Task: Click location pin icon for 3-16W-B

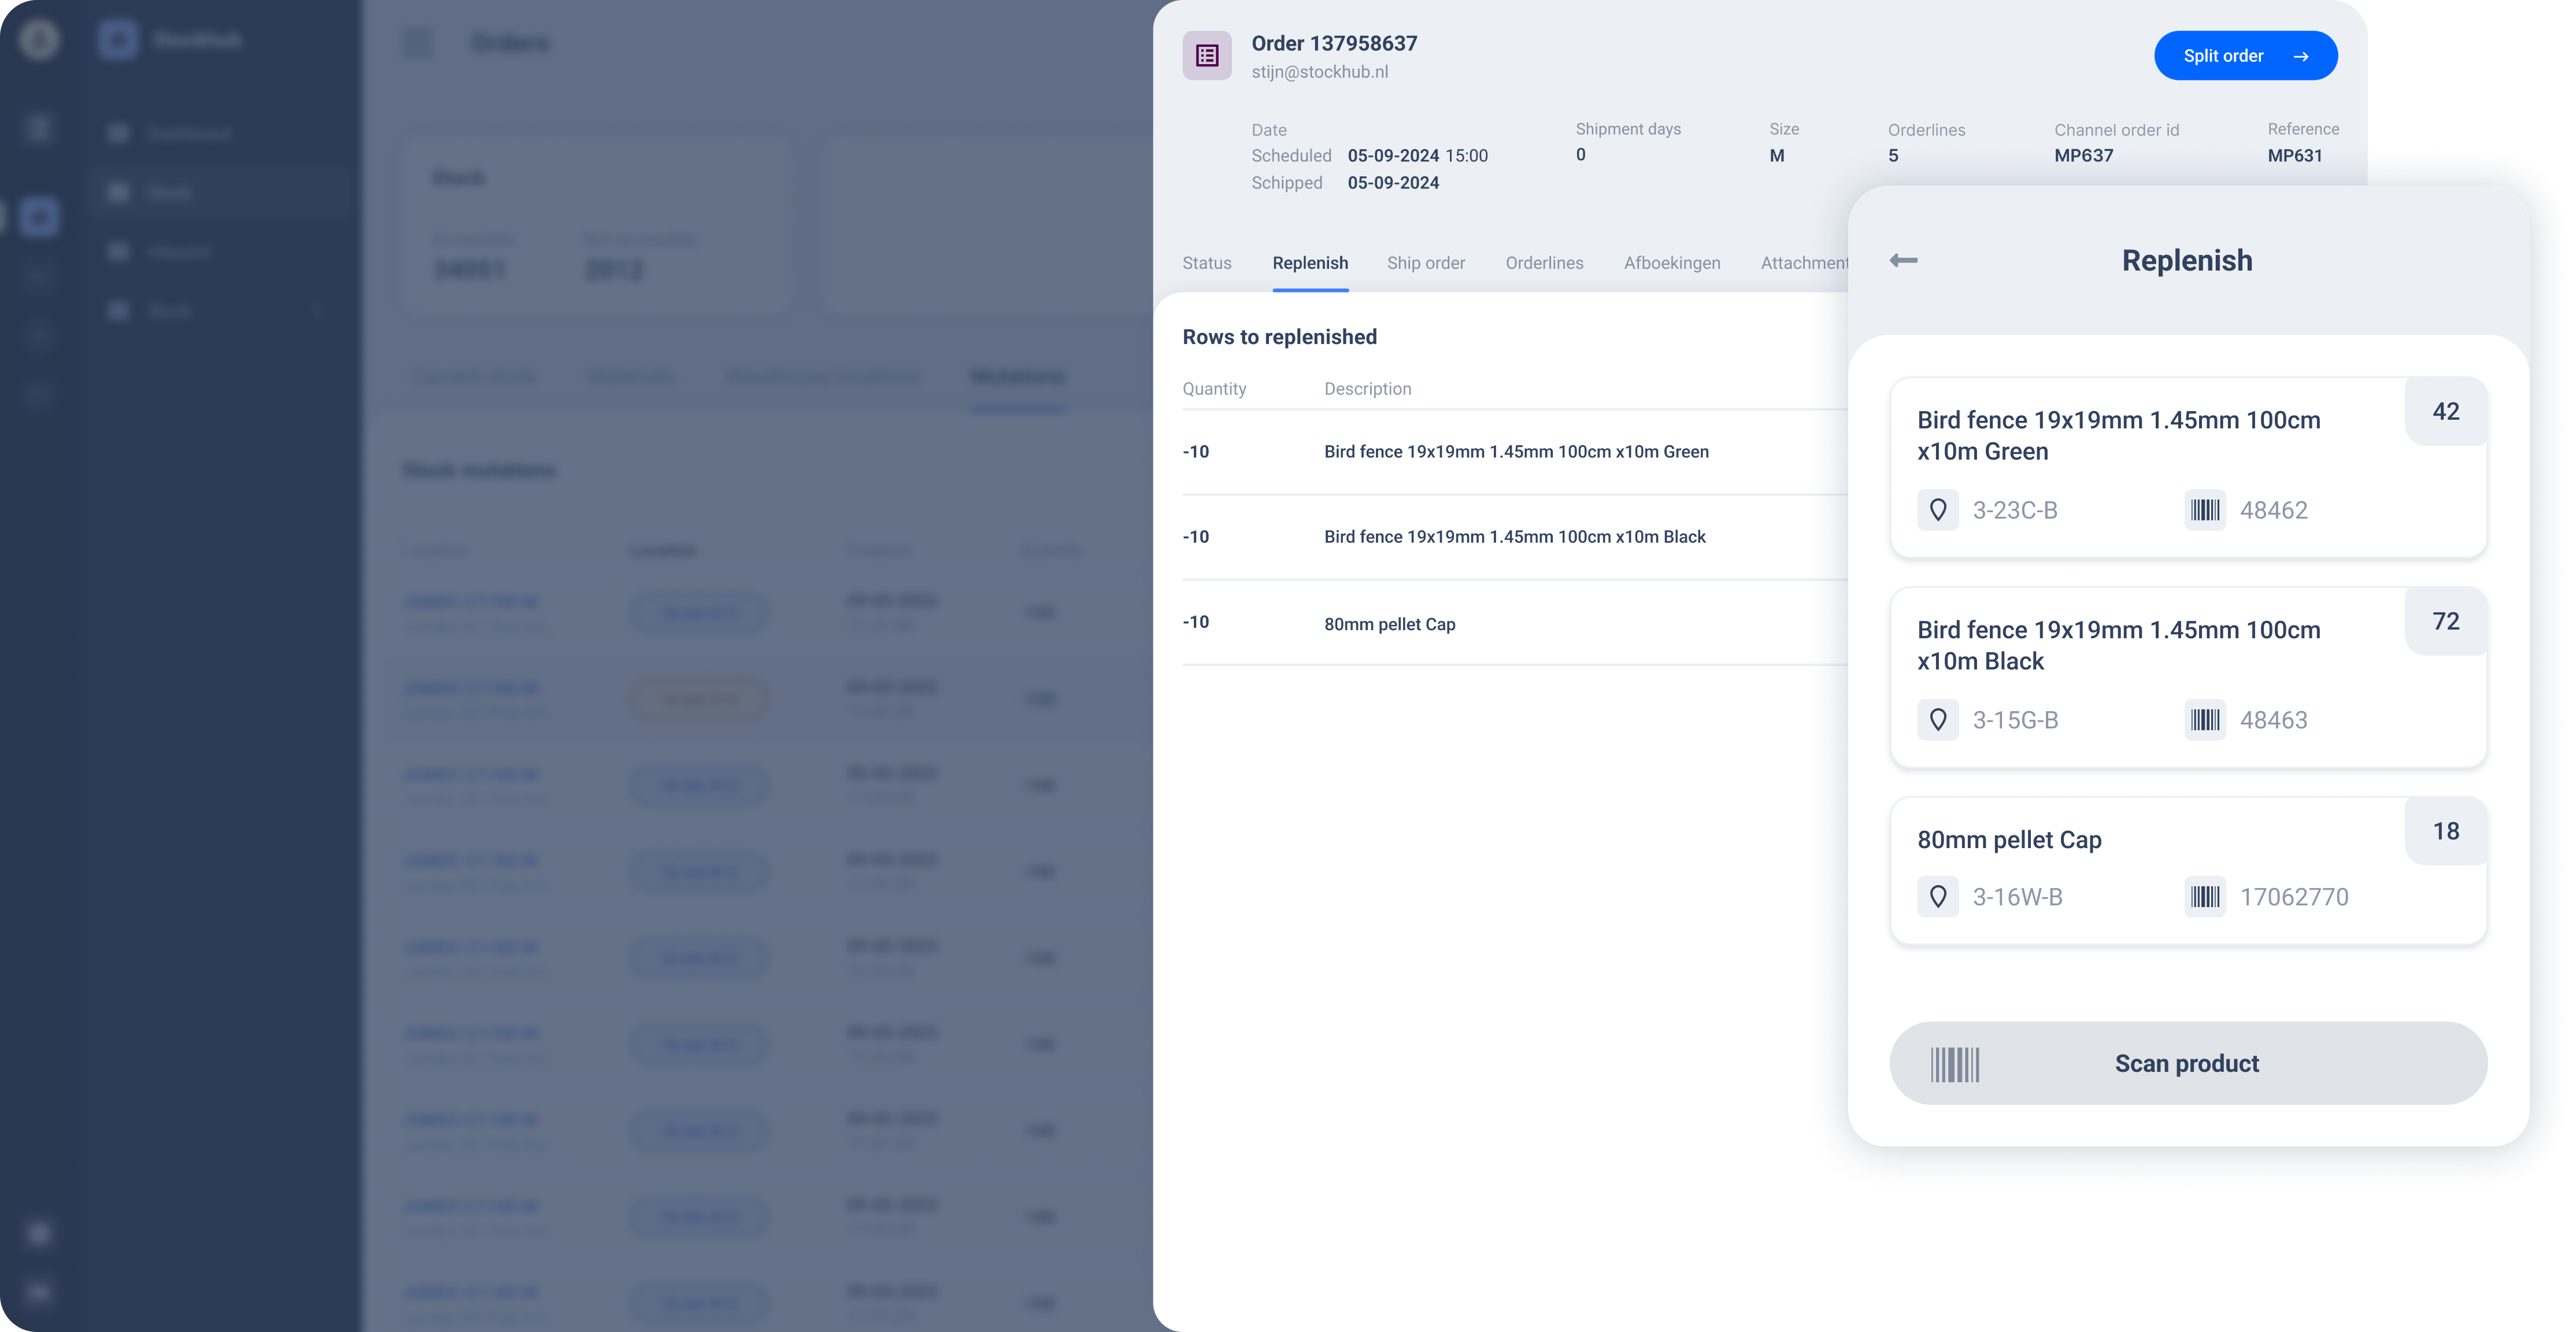Action: tap(1937, 897)
